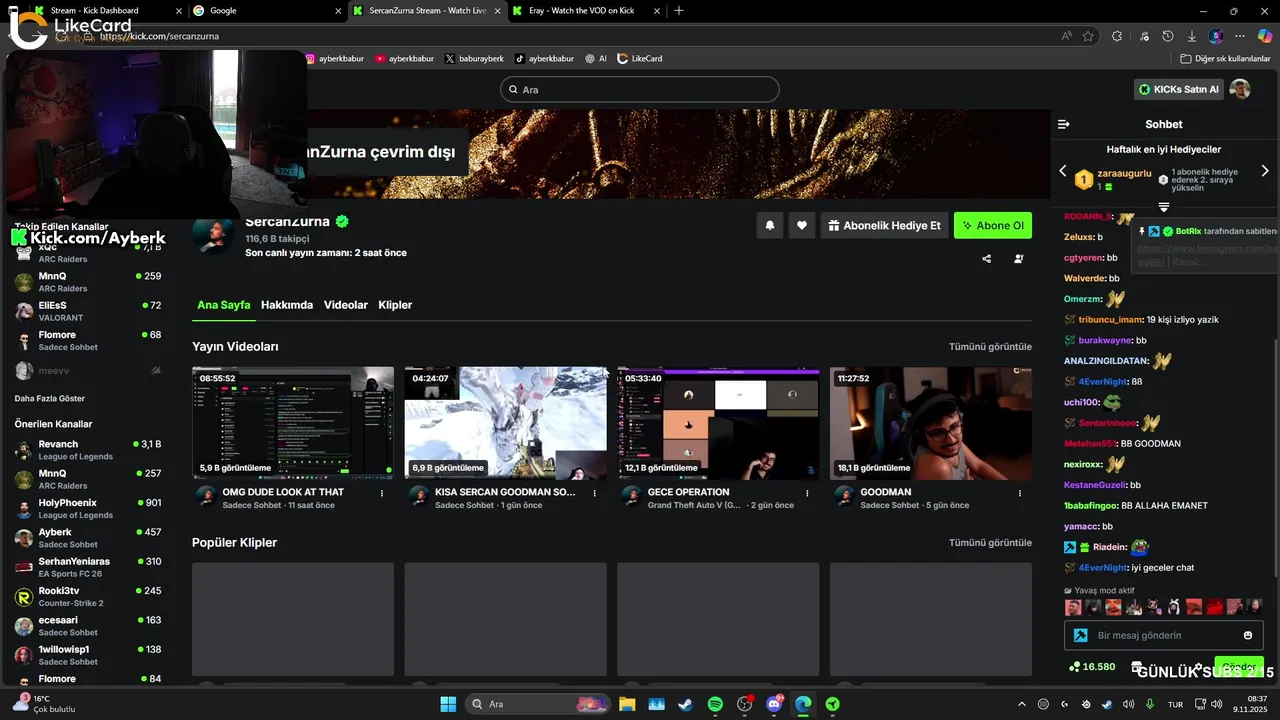Expand the gifters leaderboard drop handle
Screen dimensions: 1280x720
[x=1164, y=207]
